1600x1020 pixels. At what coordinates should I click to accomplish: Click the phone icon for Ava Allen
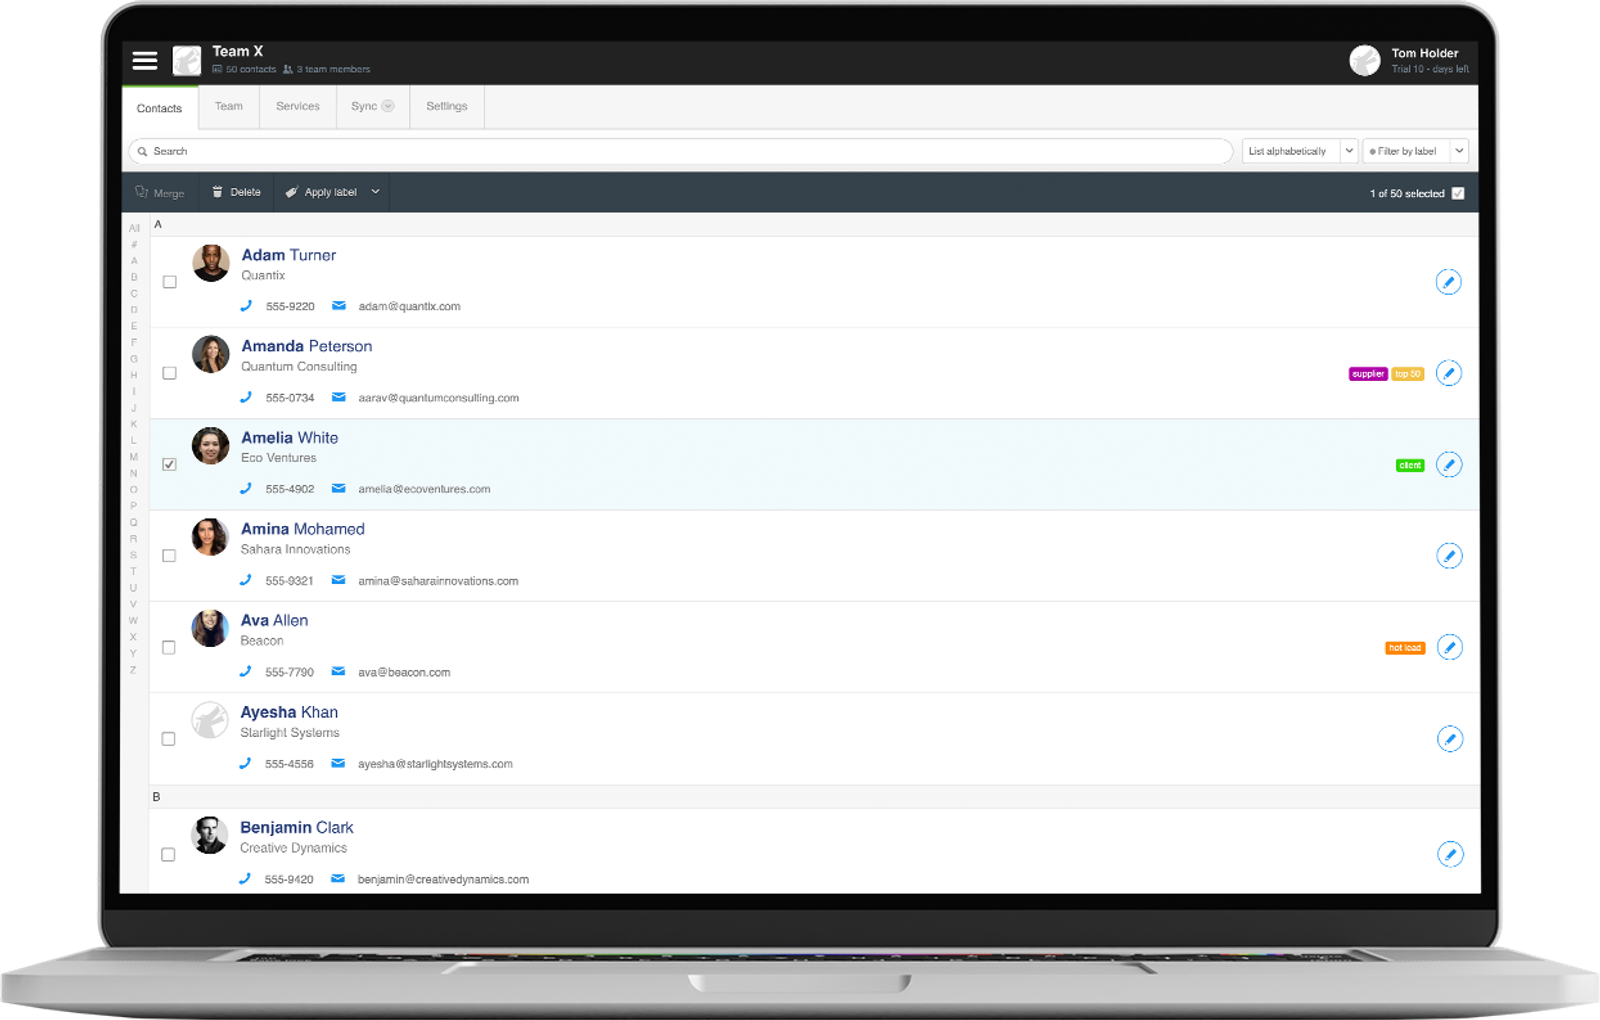click(245, 672)
